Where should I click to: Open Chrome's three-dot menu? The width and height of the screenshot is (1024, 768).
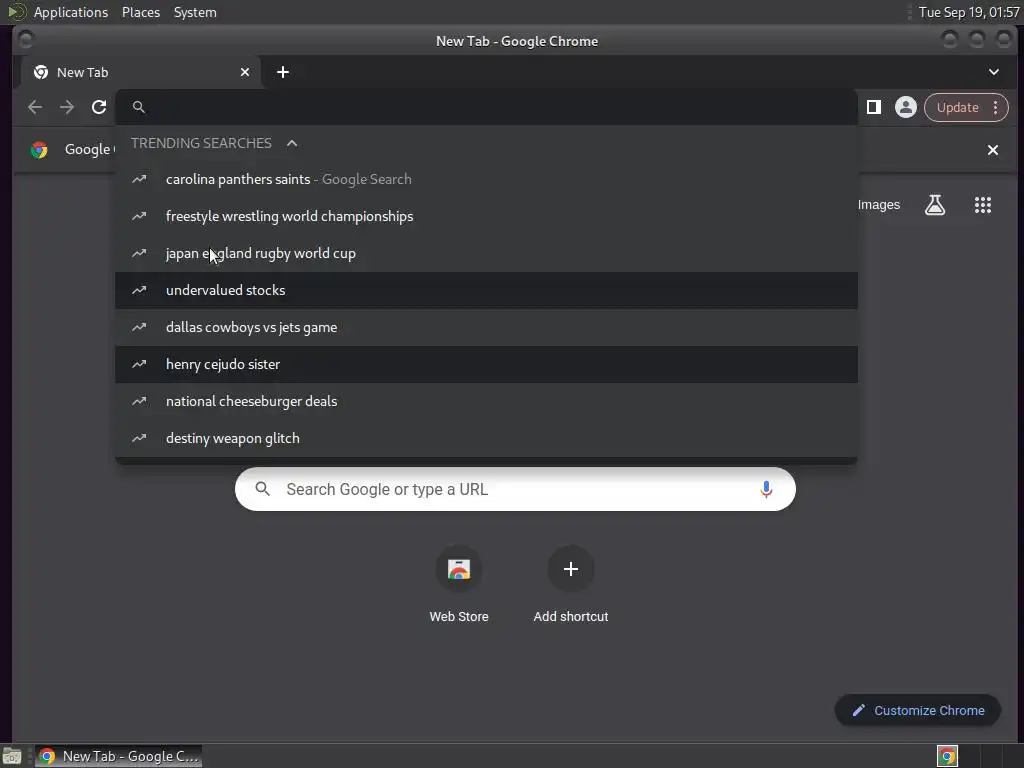point(995,108)
